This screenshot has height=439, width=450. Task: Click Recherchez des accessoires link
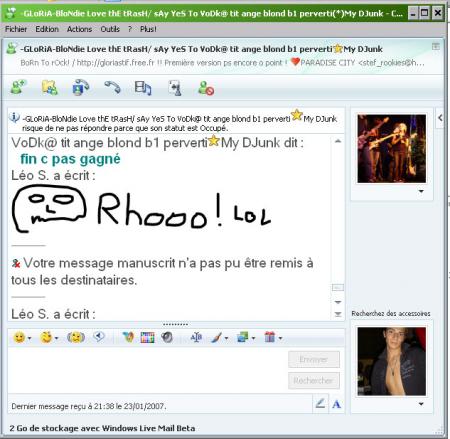[x=391, y=313]
